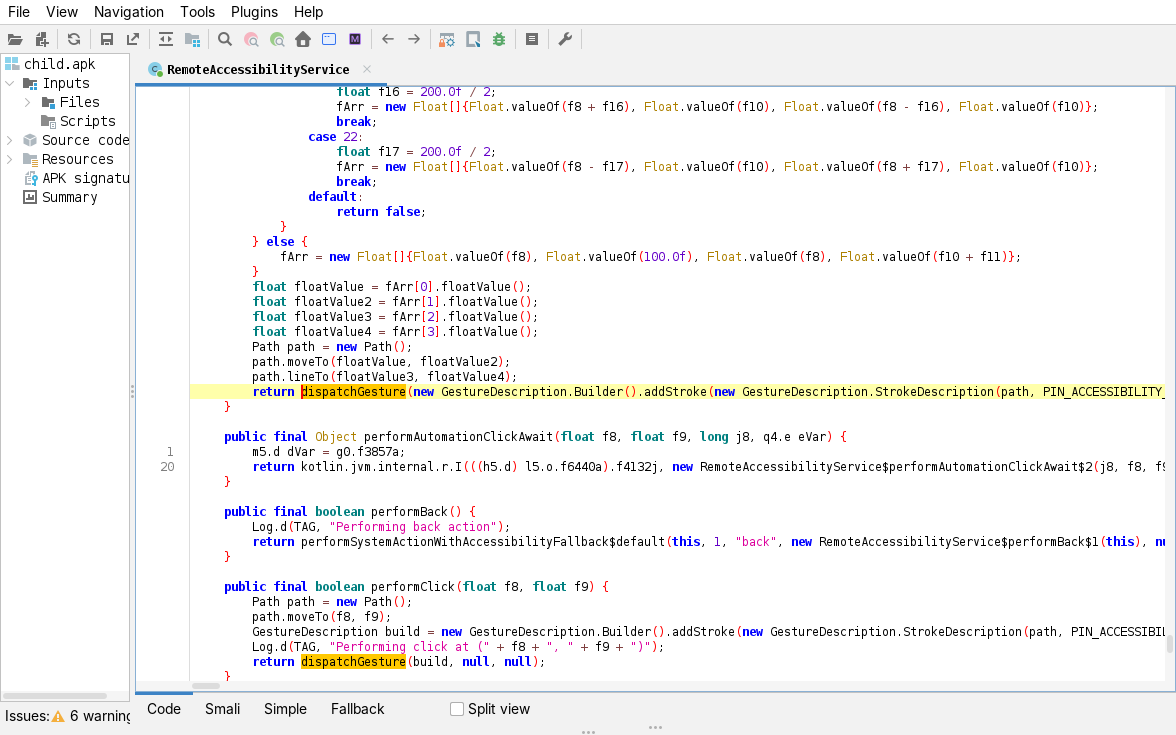Screen dimensions: 1176x735
Task: Switch to the Fallback tab
Action: tap(357, 709)
